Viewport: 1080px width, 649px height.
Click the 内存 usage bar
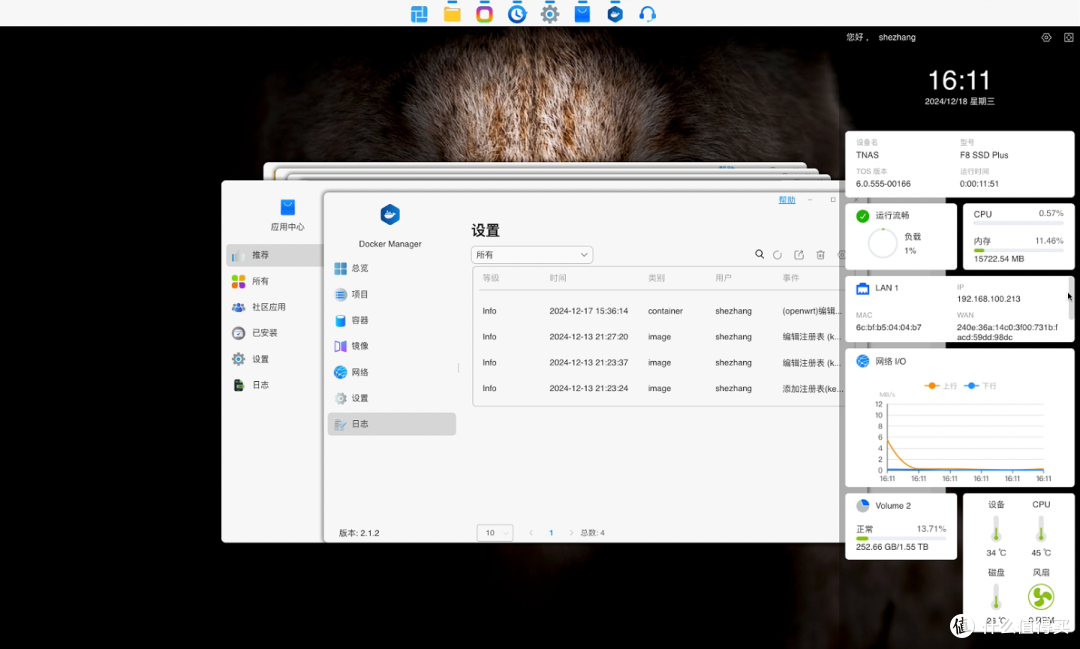pyautogui.click(x=1019, y=250)
